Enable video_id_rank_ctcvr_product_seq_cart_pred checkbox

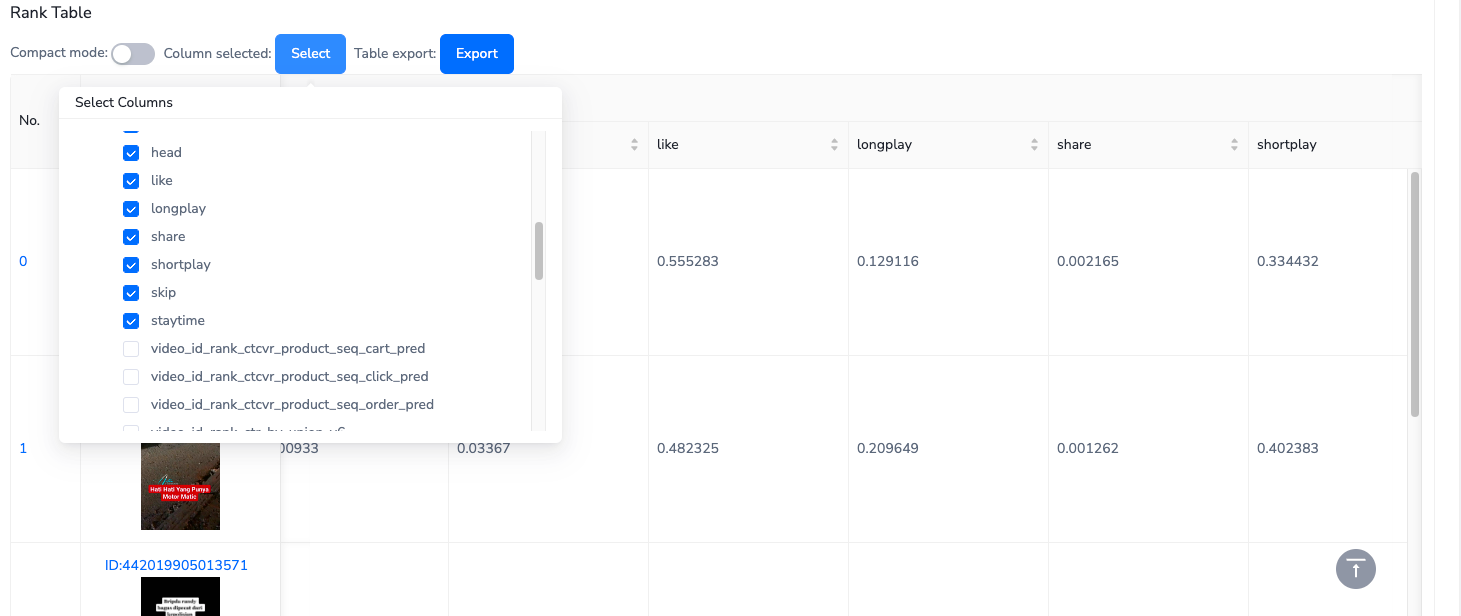(x=131, y=349)
